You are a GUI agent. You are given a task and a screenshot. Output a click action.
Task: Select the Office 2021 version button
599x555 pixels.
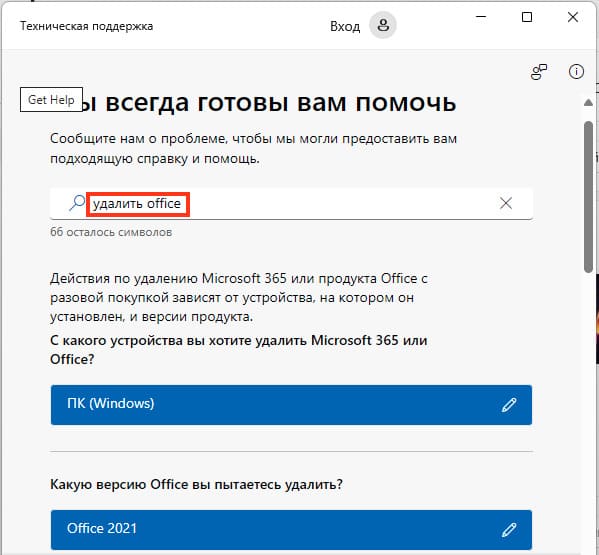[291, 530]
